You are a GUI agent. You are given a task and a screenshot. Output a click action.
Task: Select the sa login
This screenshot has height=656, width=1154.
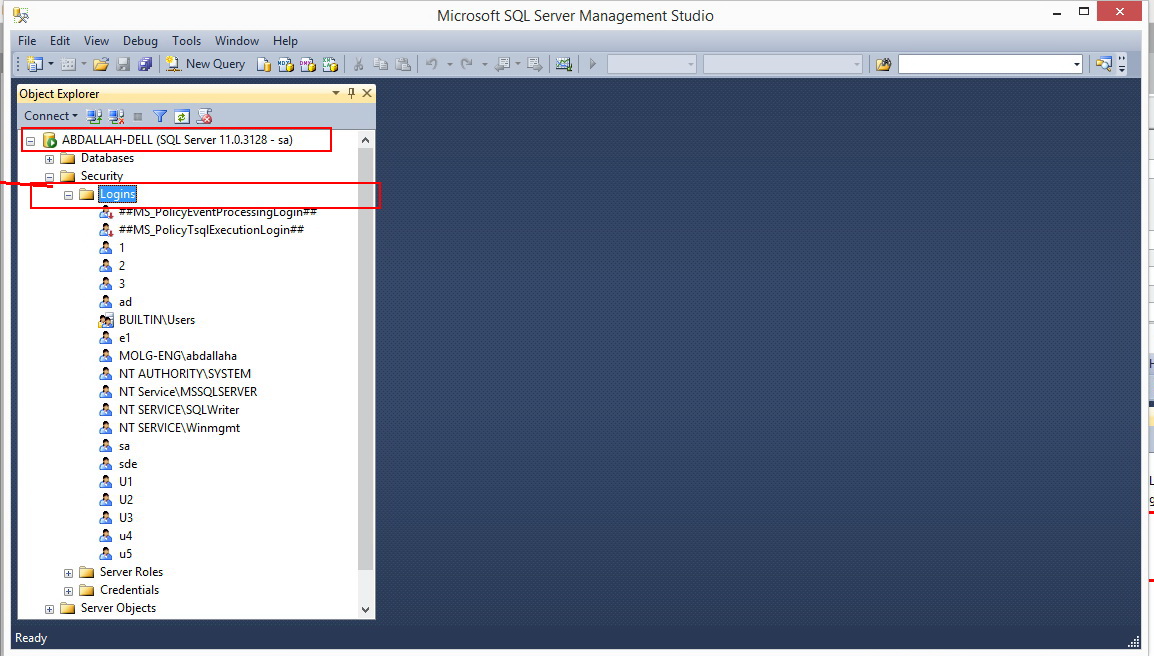(x=124, y=446)
